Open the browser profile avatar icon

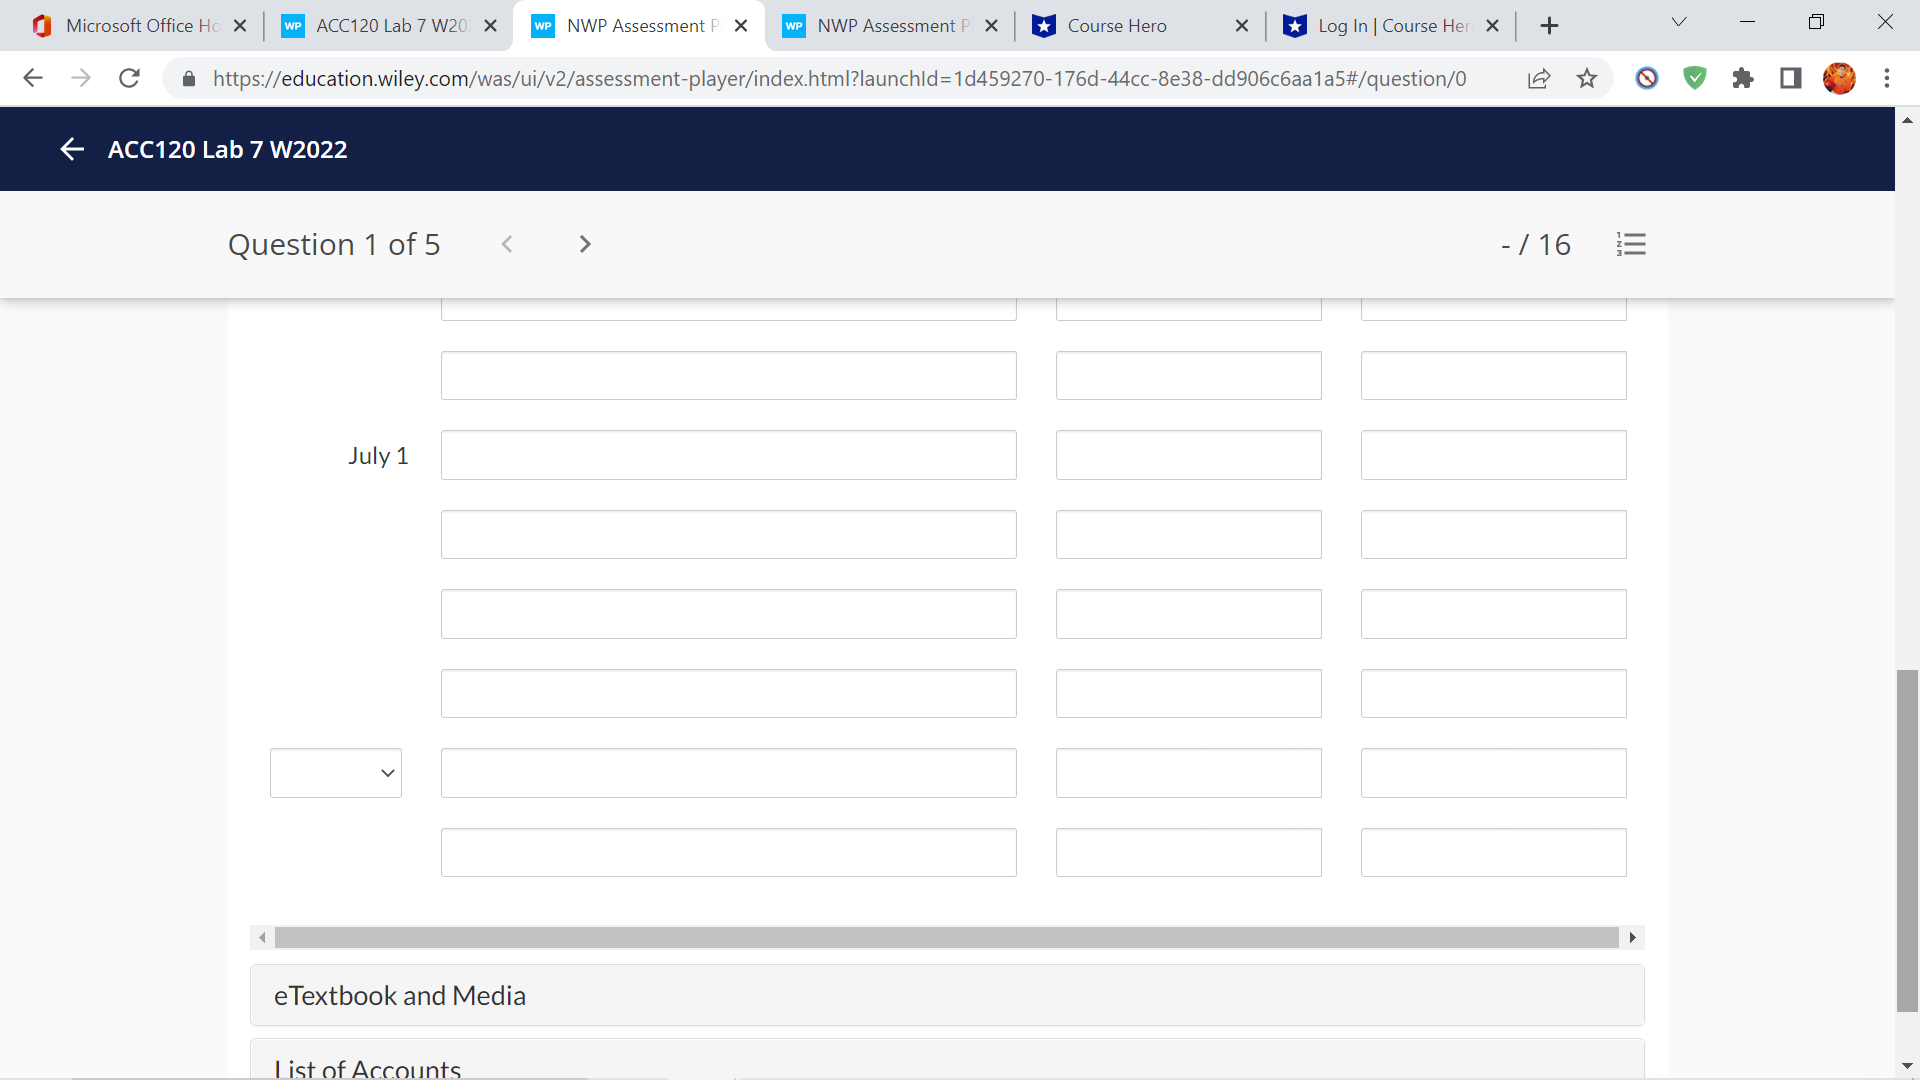coord(1841,78)
